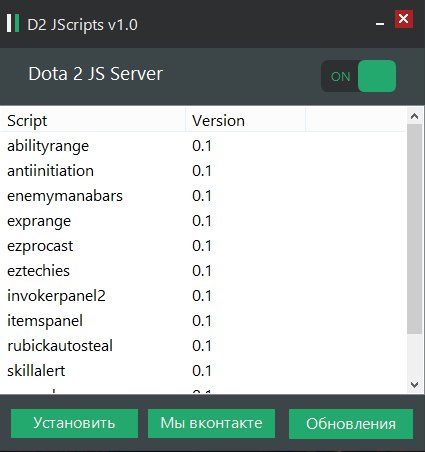Image resolution: width=425 pixels, height=452 pixels.
Task: Minimize the D2 JScripts window
Action: coord(380,23)
